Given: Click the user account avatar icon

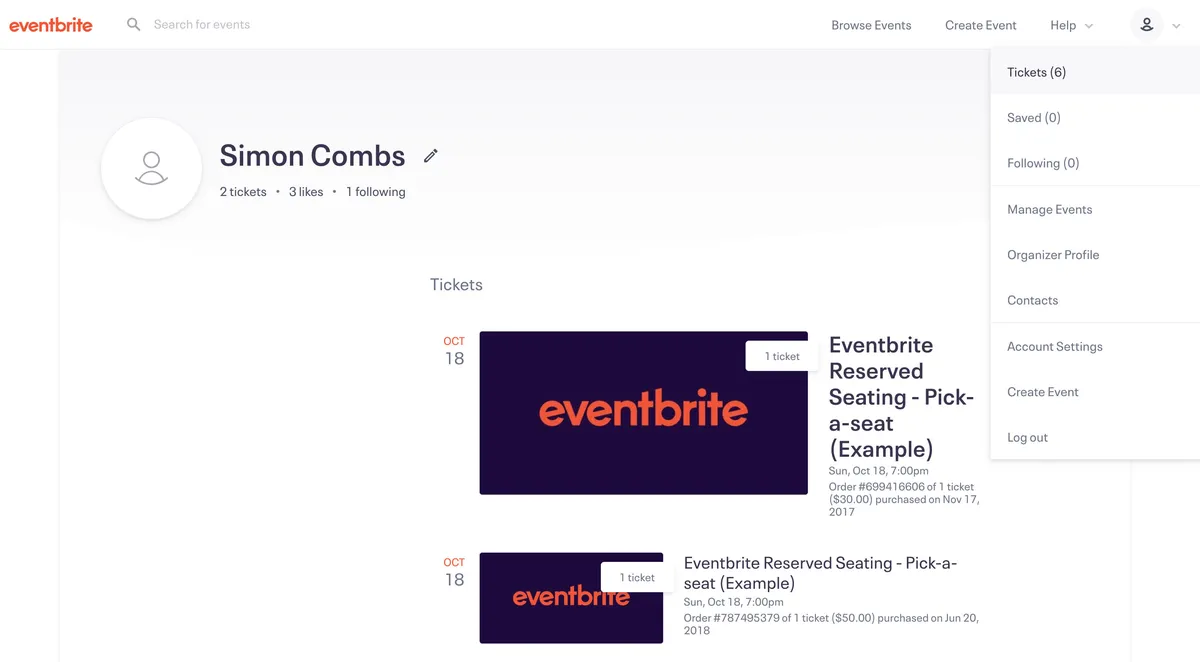Looking at the screenshot, I should (1147, 25).
